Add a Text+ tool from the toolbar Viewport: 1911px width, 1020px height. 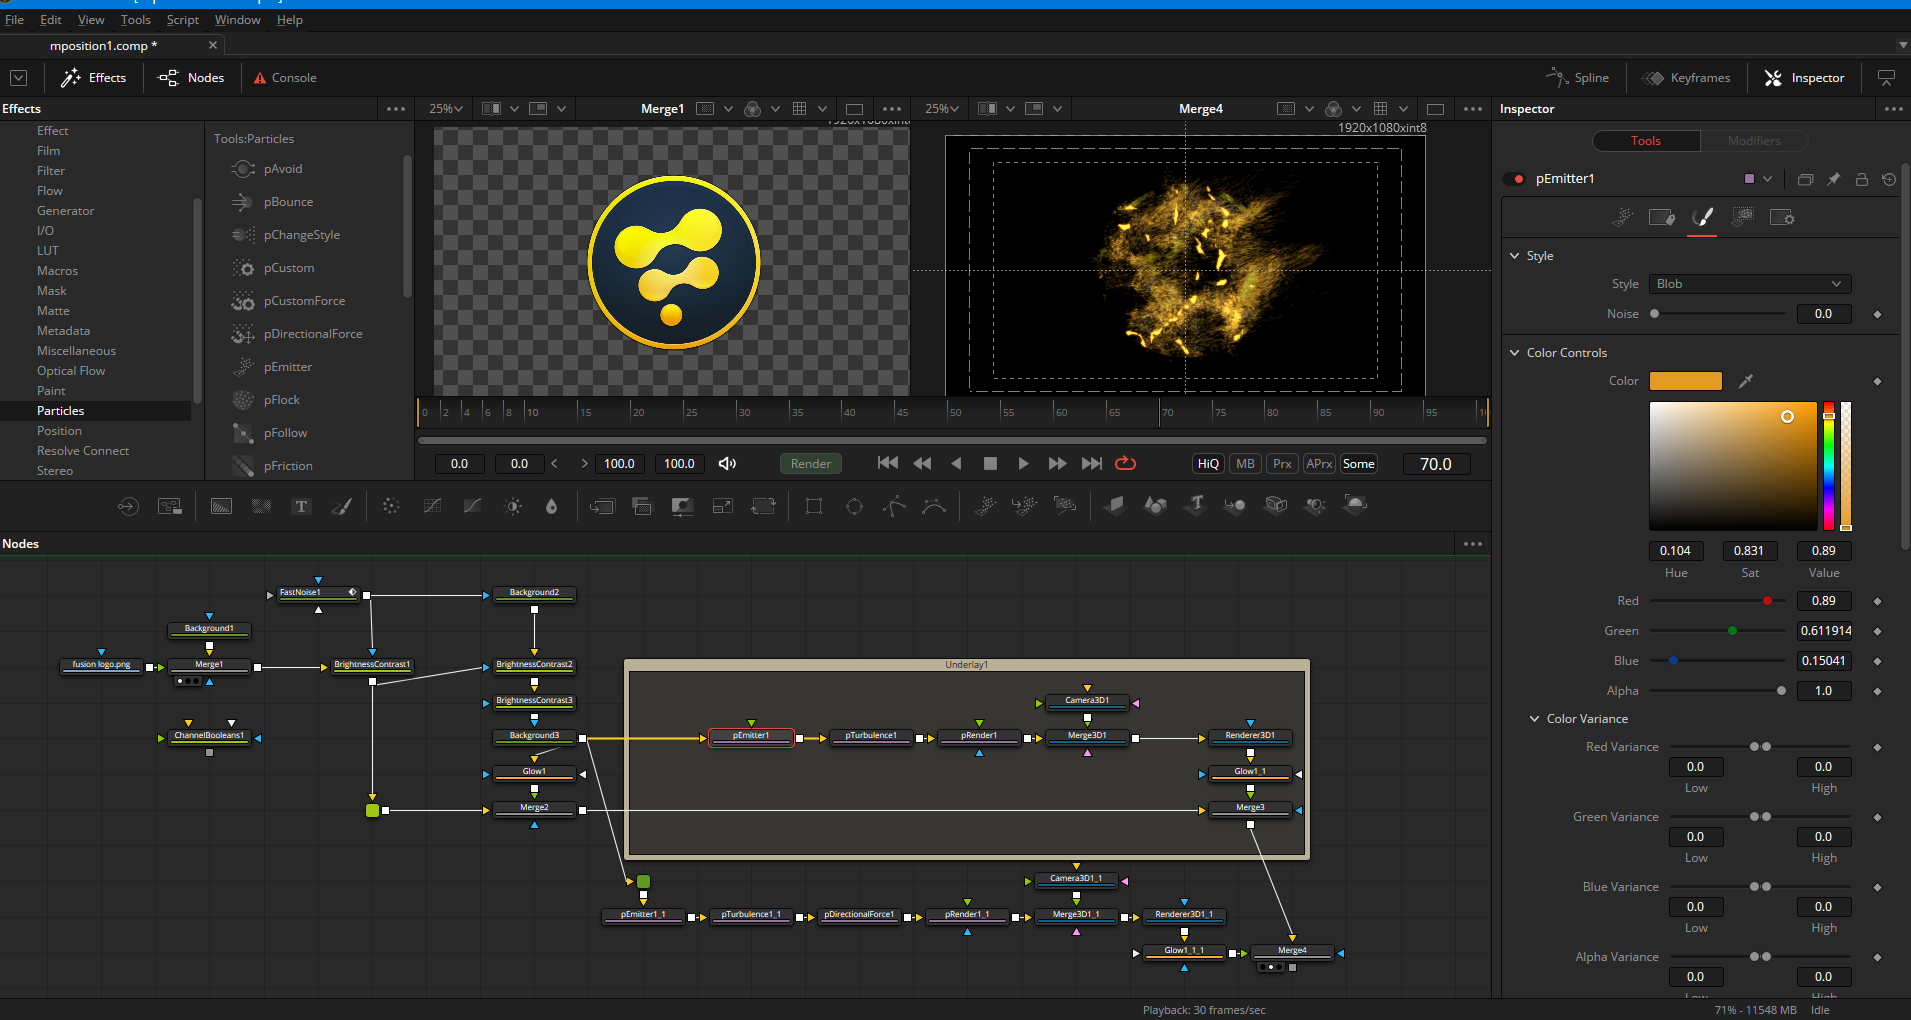click(301, 506)
